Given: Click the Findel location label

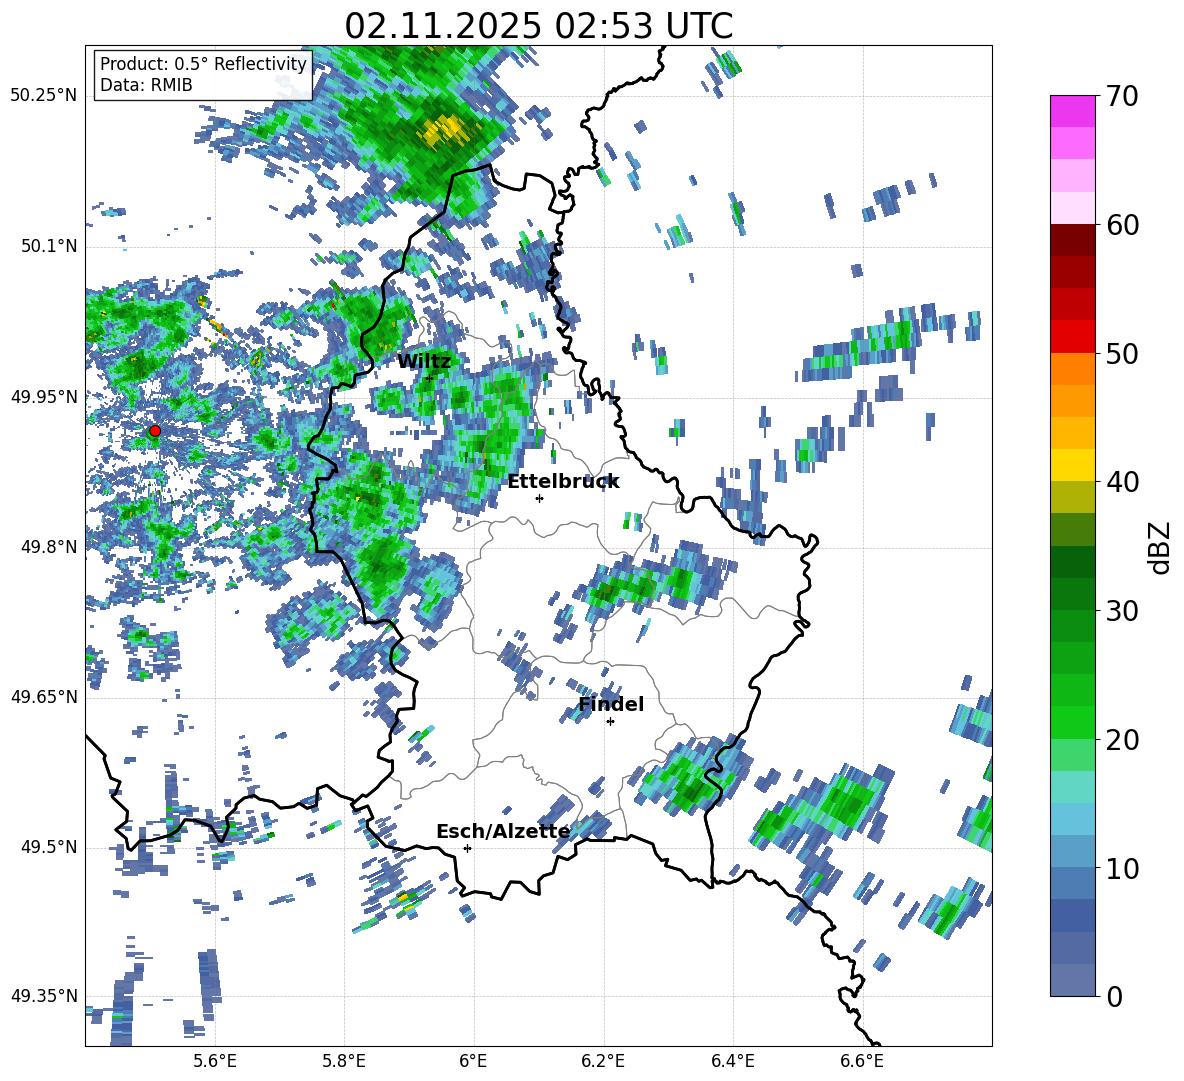Looking at the screenshot, I should [x=611, y=704].
